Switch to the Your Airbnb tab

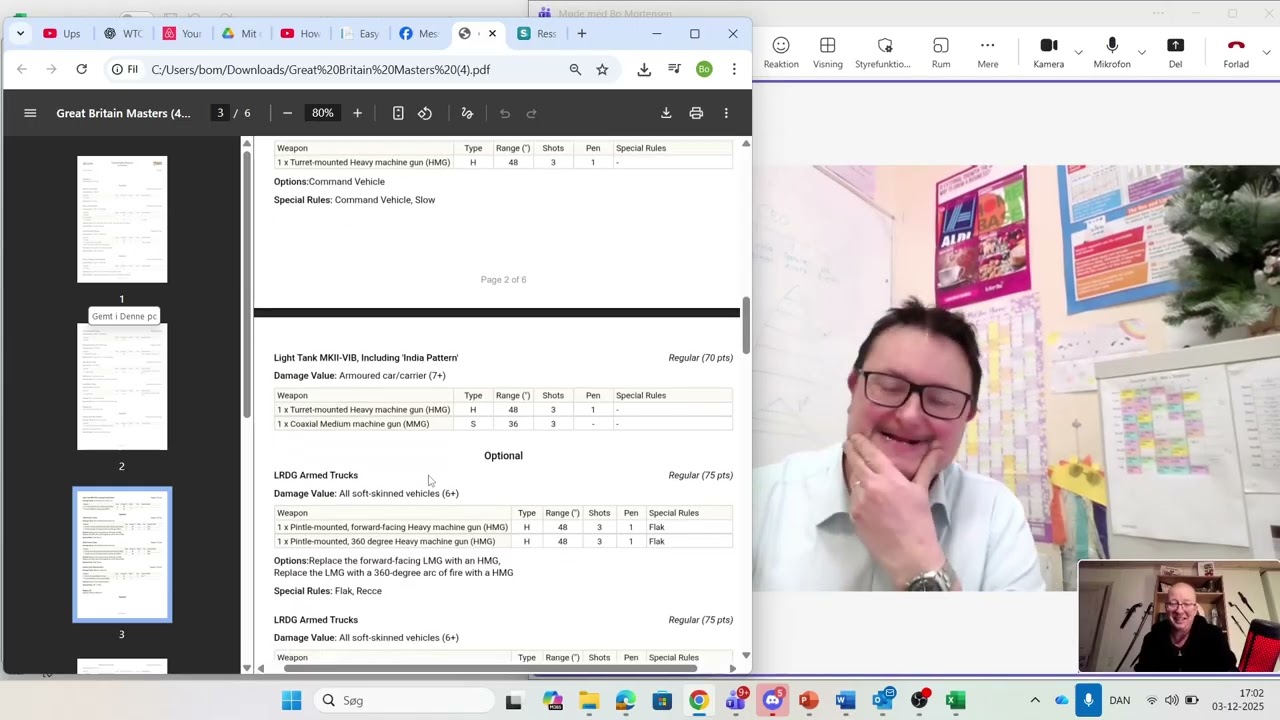(x=183, y=33)
